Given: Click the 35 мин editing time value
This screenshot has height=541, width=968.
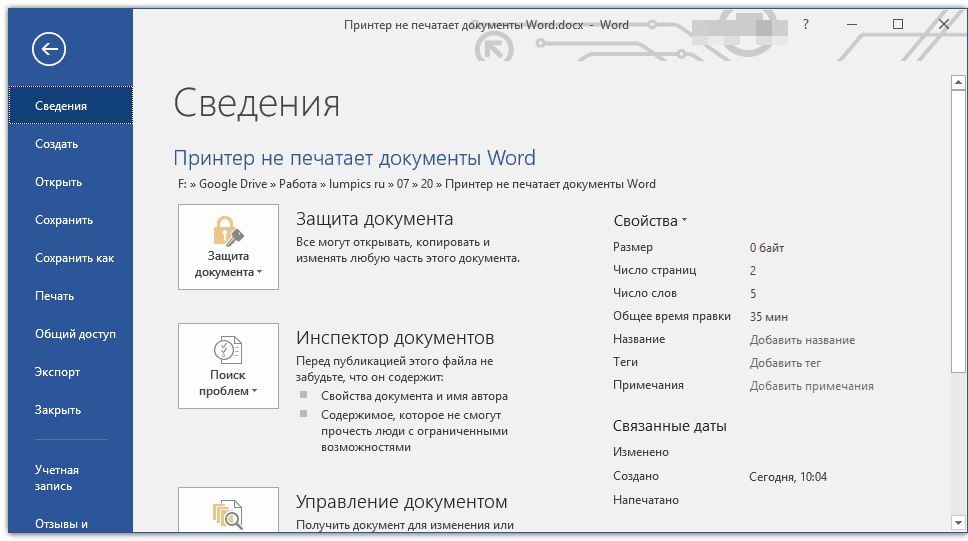Looking at the screenshot, I should 769,317.
